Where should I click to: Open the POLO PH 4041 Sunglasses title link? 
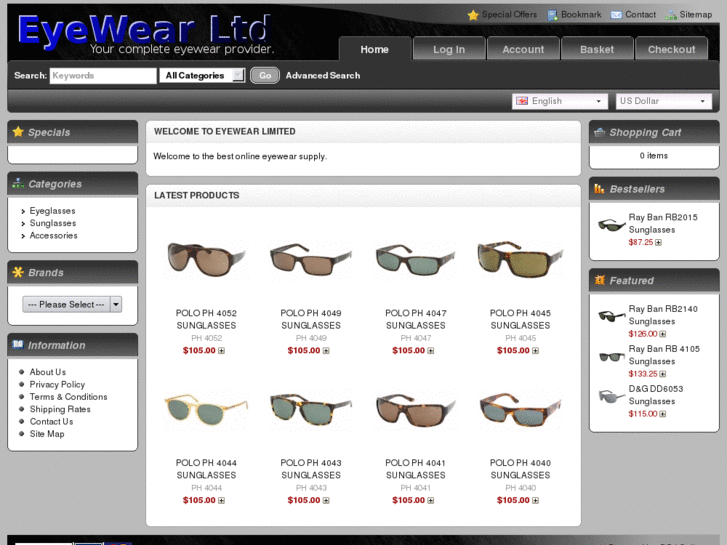tap(415, 469)
